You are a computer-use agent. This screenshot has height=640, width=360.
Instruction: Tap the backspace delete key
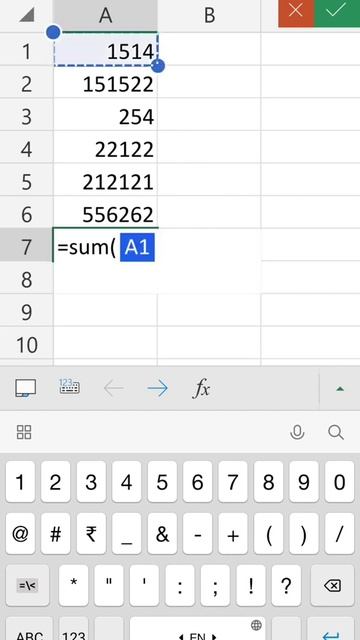(x=332, y=585)
